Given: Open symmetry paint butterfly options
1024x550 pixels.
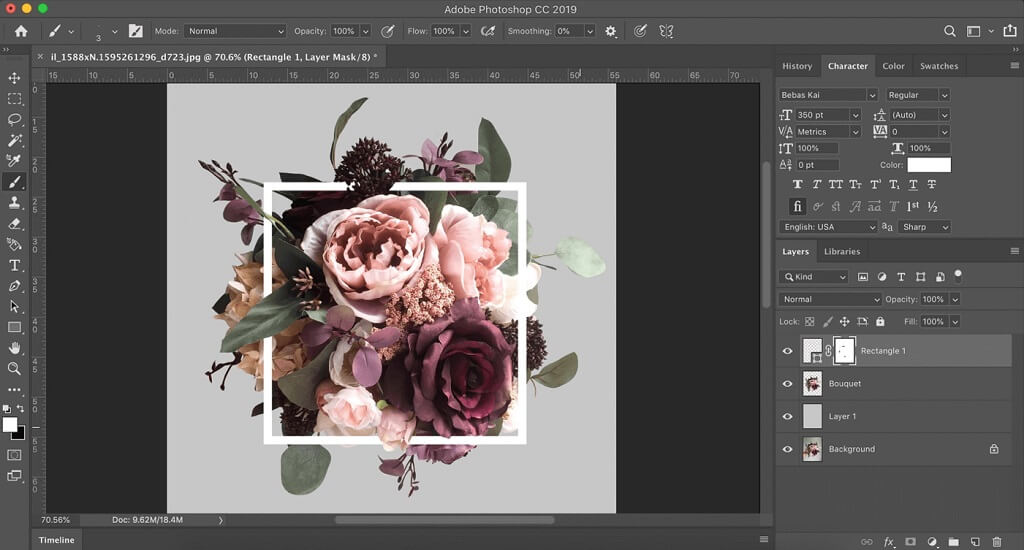Looking at the screenshot, I should pyautogui.click(x=666, y=31).
